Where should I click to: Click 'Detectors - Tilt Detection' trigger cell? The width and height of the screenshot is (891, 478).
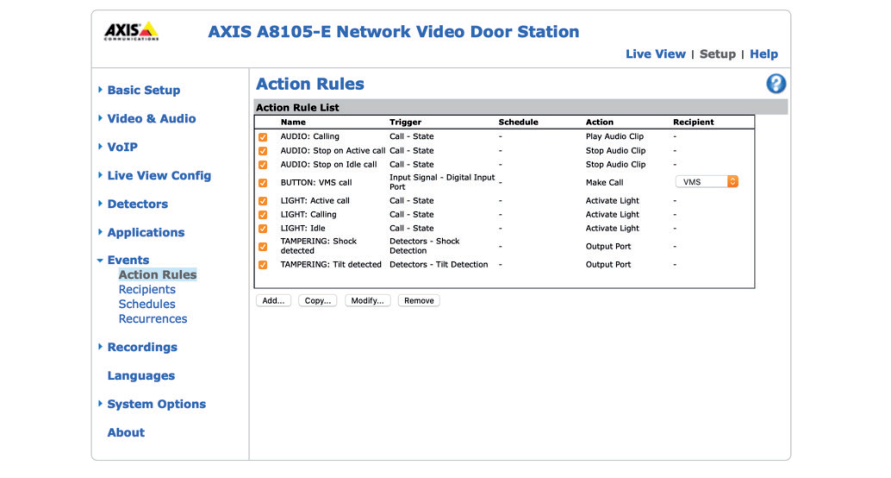(439, 264)
